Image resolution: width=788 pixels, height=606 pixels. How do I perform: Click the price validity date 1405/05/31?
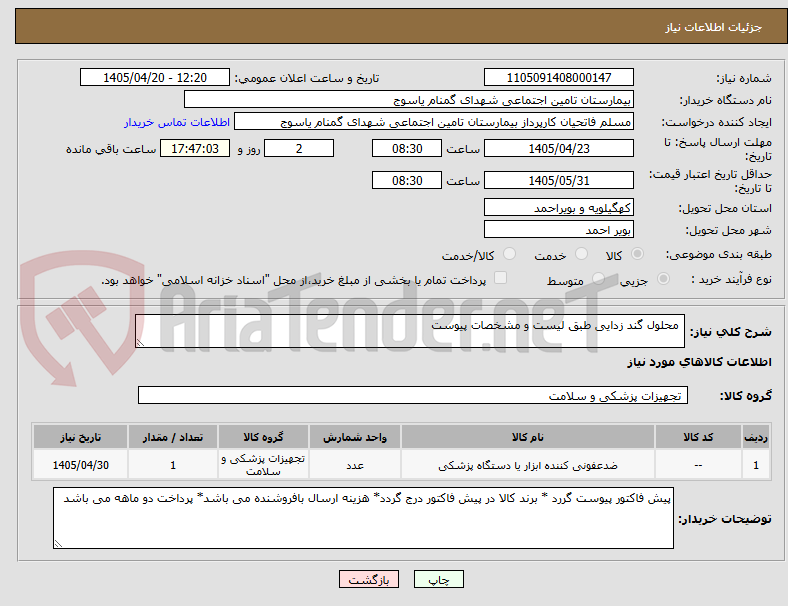click(x=559, y=180)
